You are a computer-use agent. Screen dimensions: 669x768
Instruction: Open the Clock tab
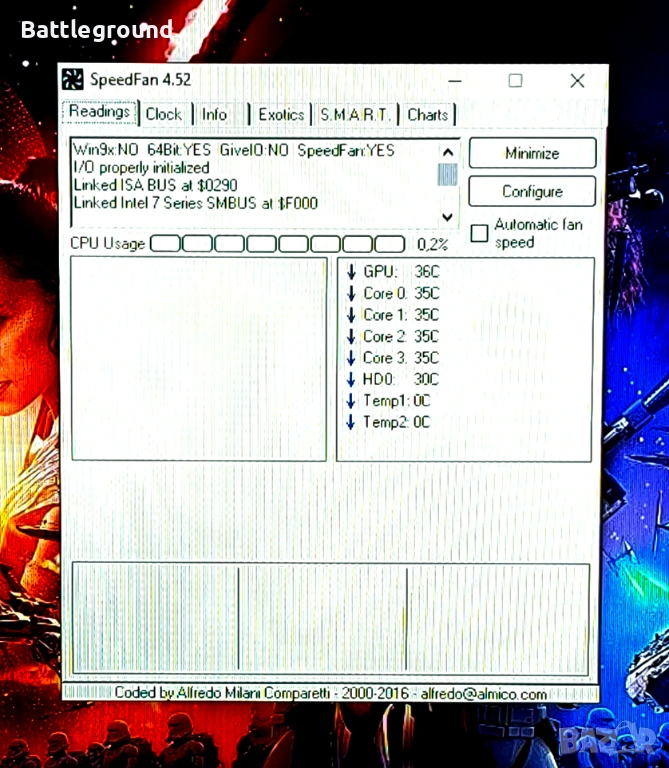(164, 115)
